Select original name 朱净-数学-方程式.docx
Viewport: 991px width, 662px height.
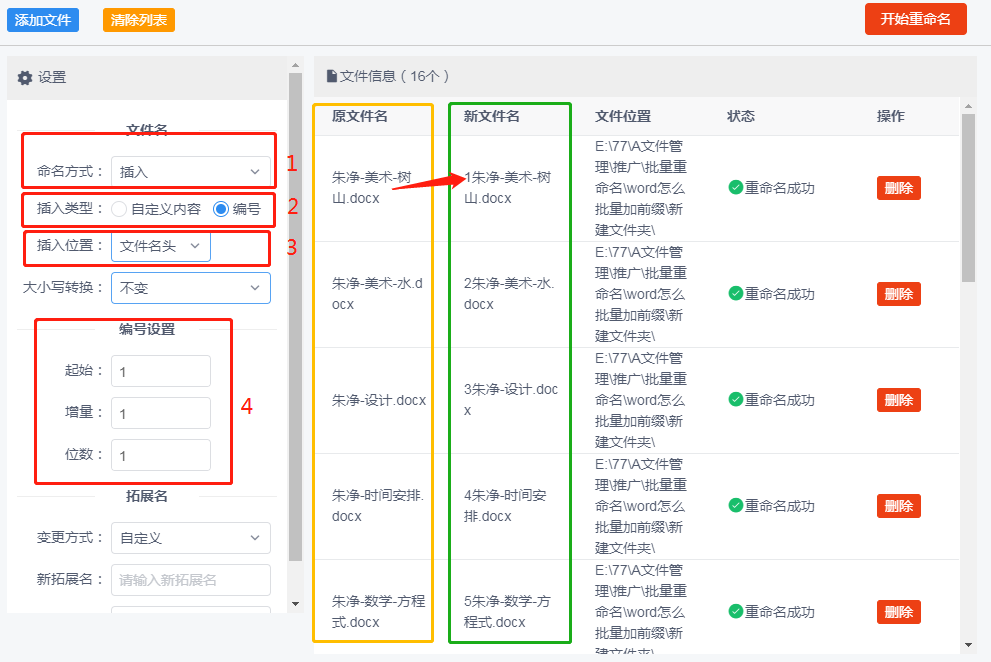tap(379, 612)
